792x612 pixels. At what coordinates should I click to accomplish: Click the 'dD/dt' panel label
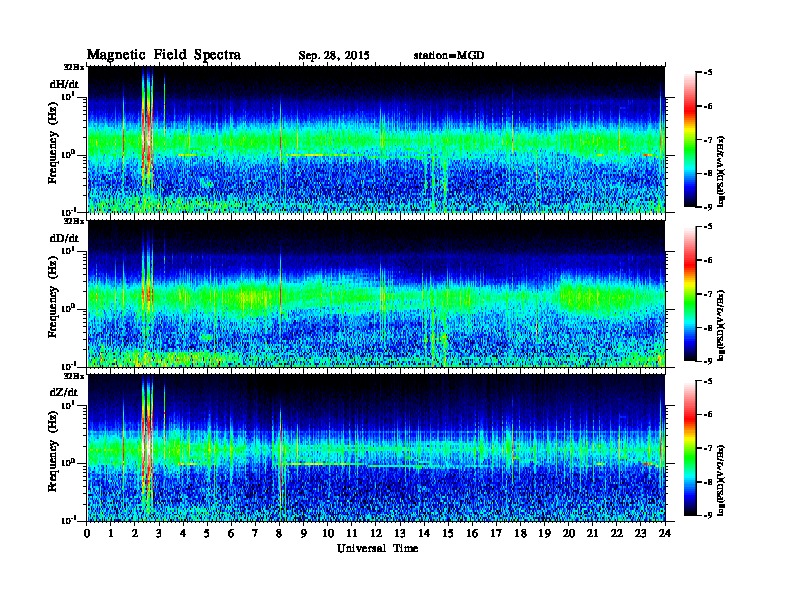(64, 238)
